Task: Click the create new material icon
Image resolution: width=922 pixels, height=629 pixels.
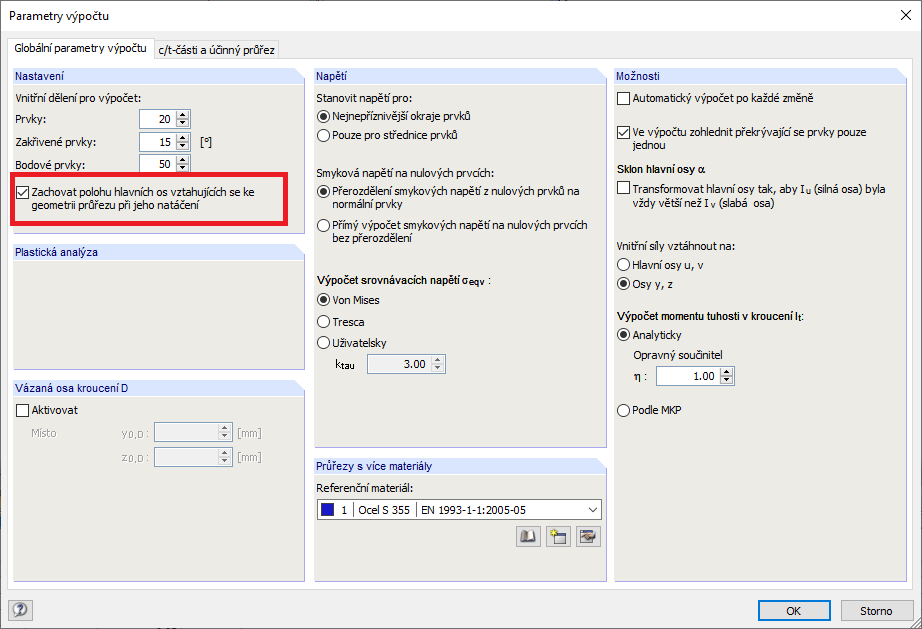Action: tap(558, 536)
